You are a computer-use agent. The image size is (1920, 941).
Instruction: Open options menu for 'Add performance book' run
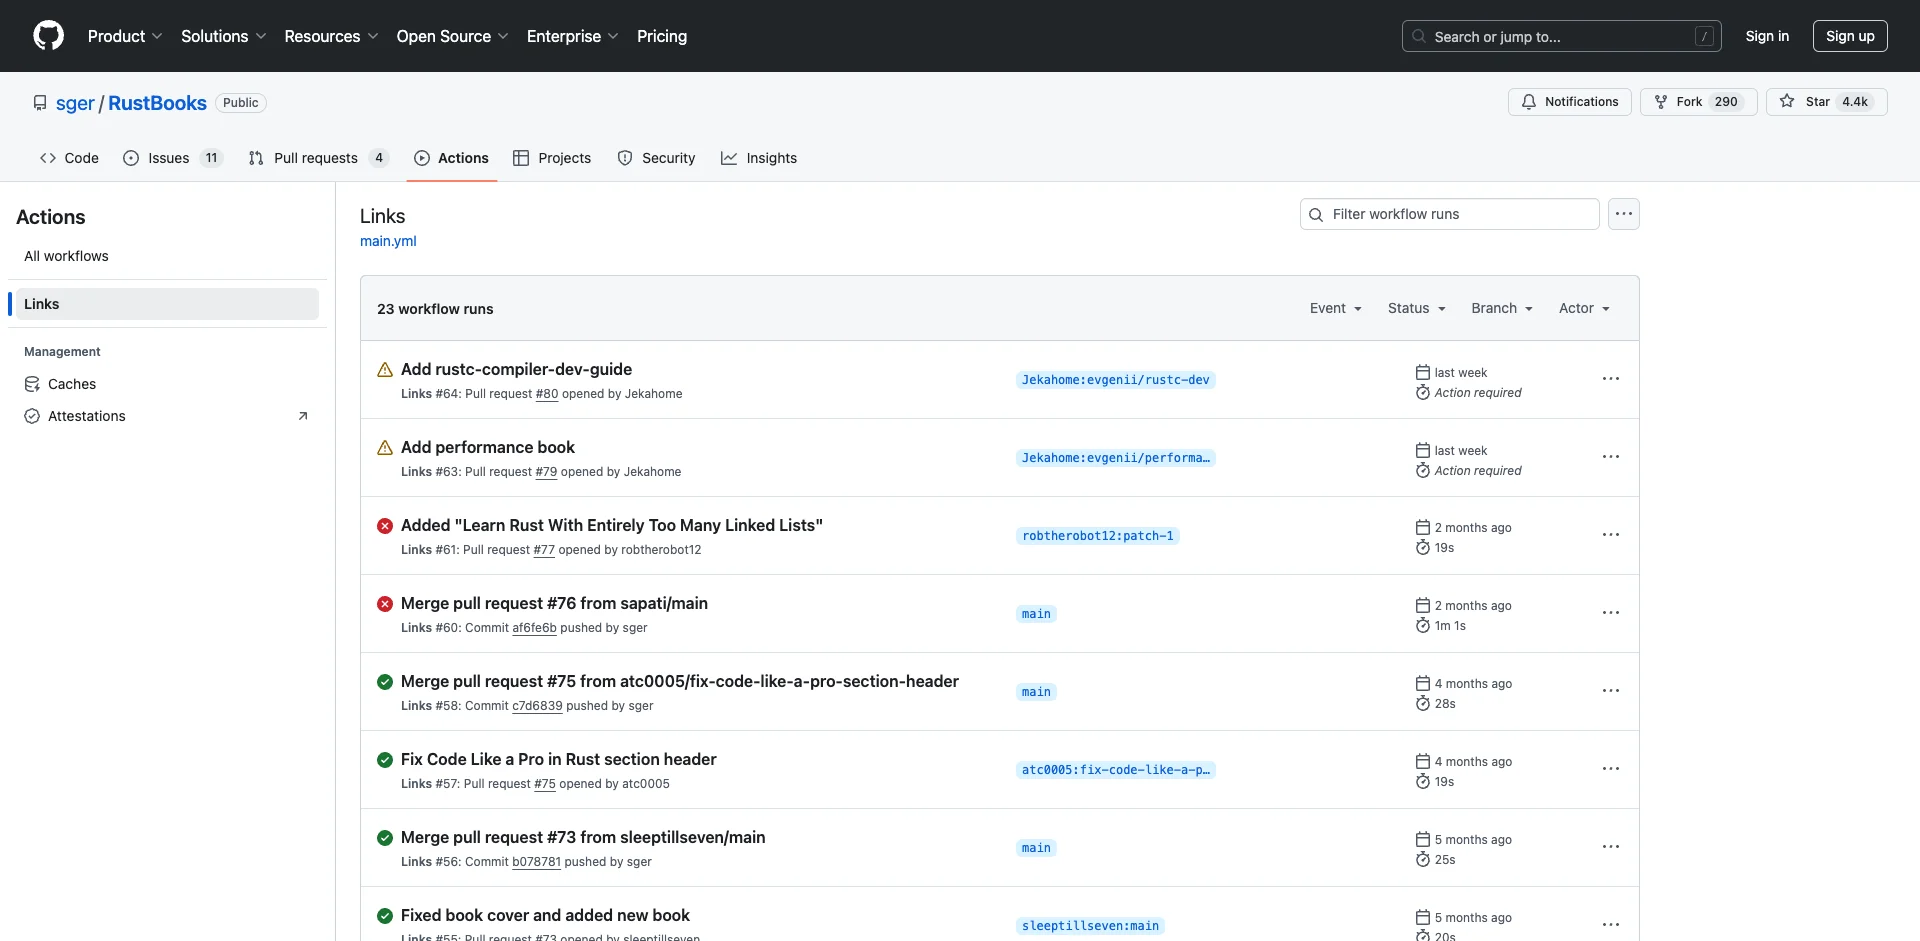click(x=1610, y=457)
